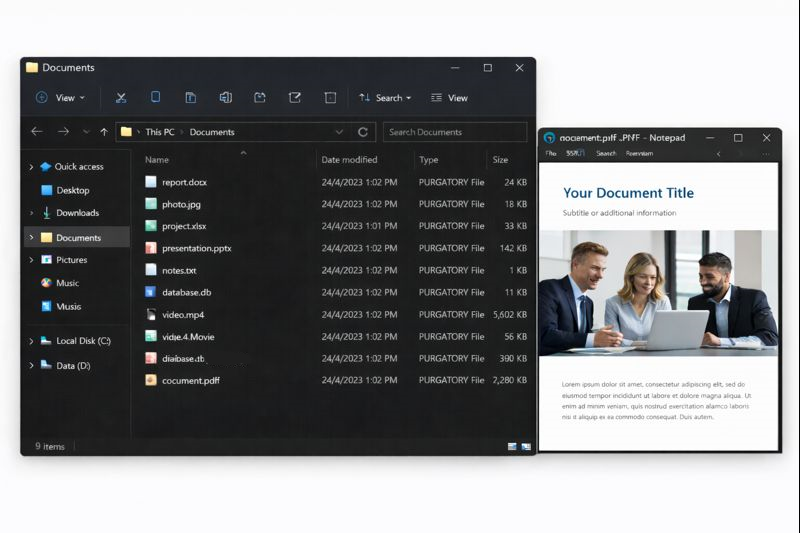Open the address bar history dropdown

(340, 132)
